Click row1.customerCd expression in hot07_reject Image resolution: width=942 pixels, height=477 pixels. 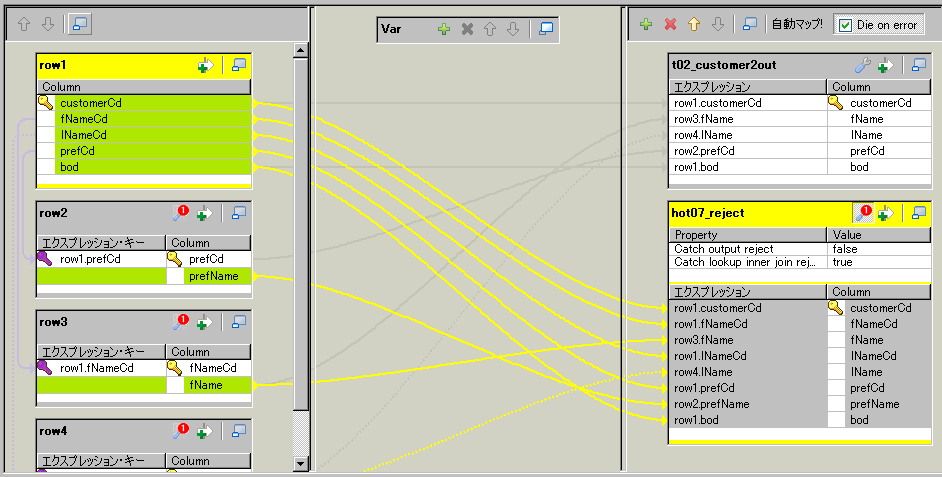(748, 308)
